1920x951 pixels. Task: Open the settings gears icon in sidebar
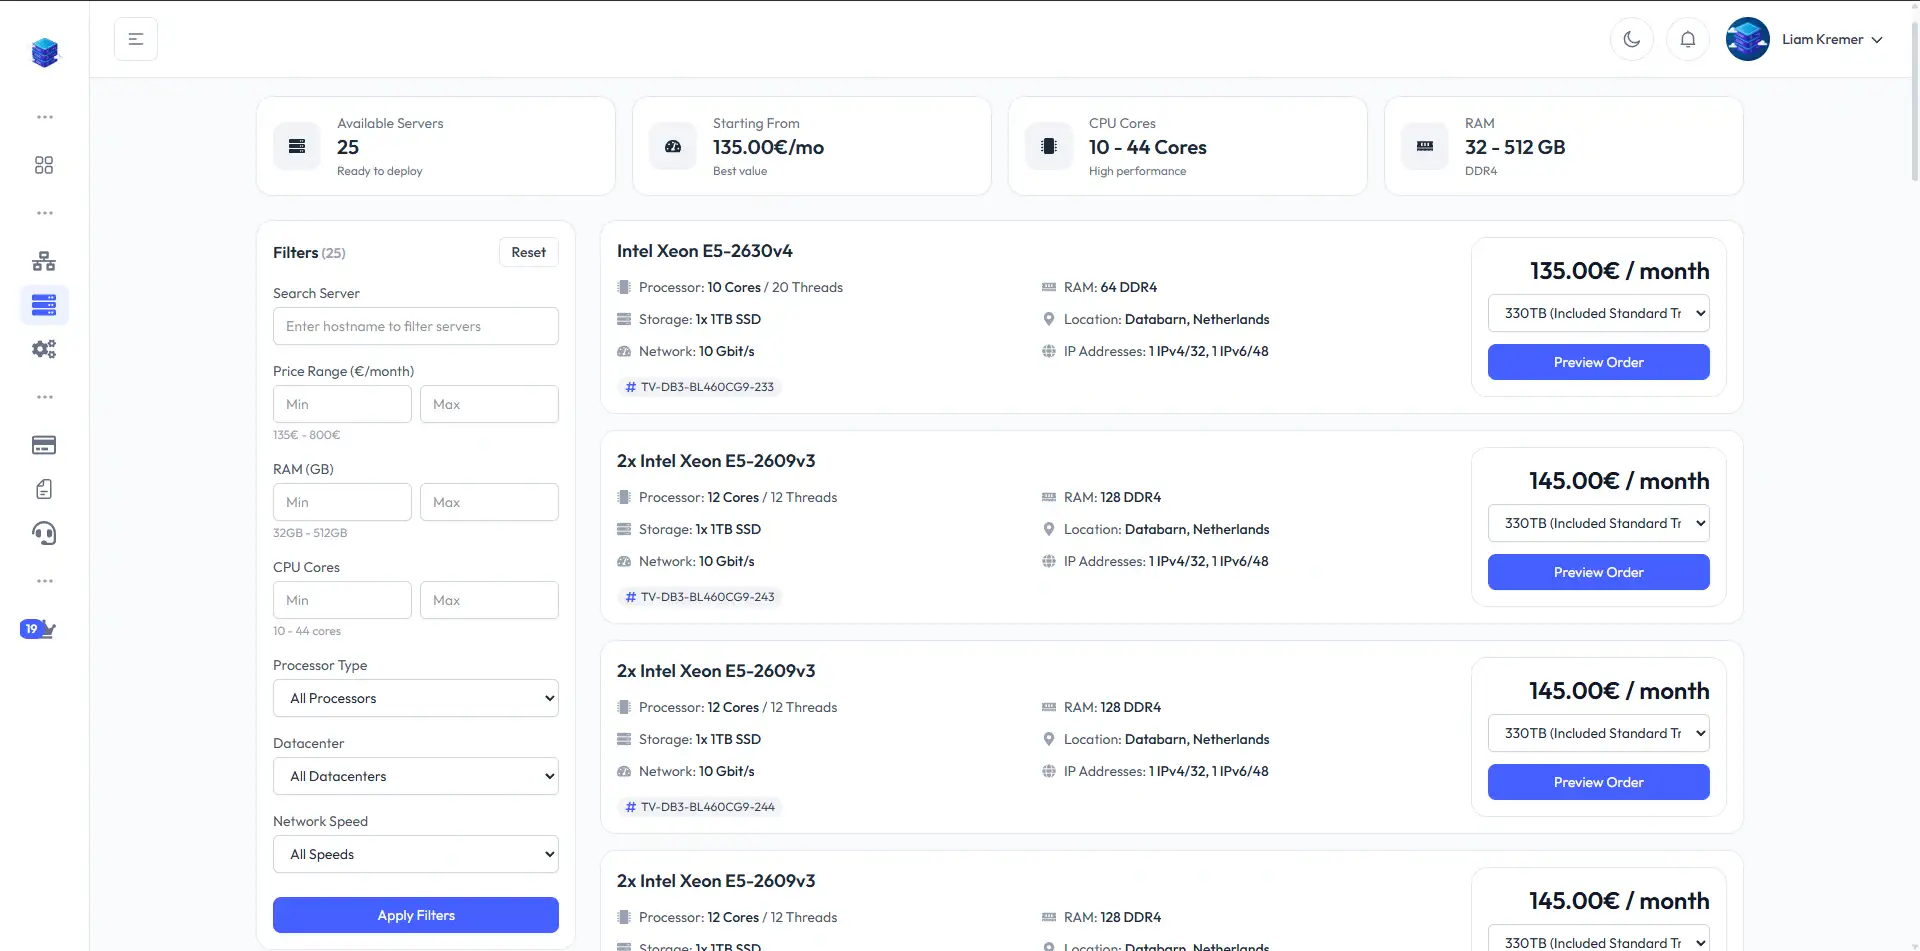pos(44,348)
